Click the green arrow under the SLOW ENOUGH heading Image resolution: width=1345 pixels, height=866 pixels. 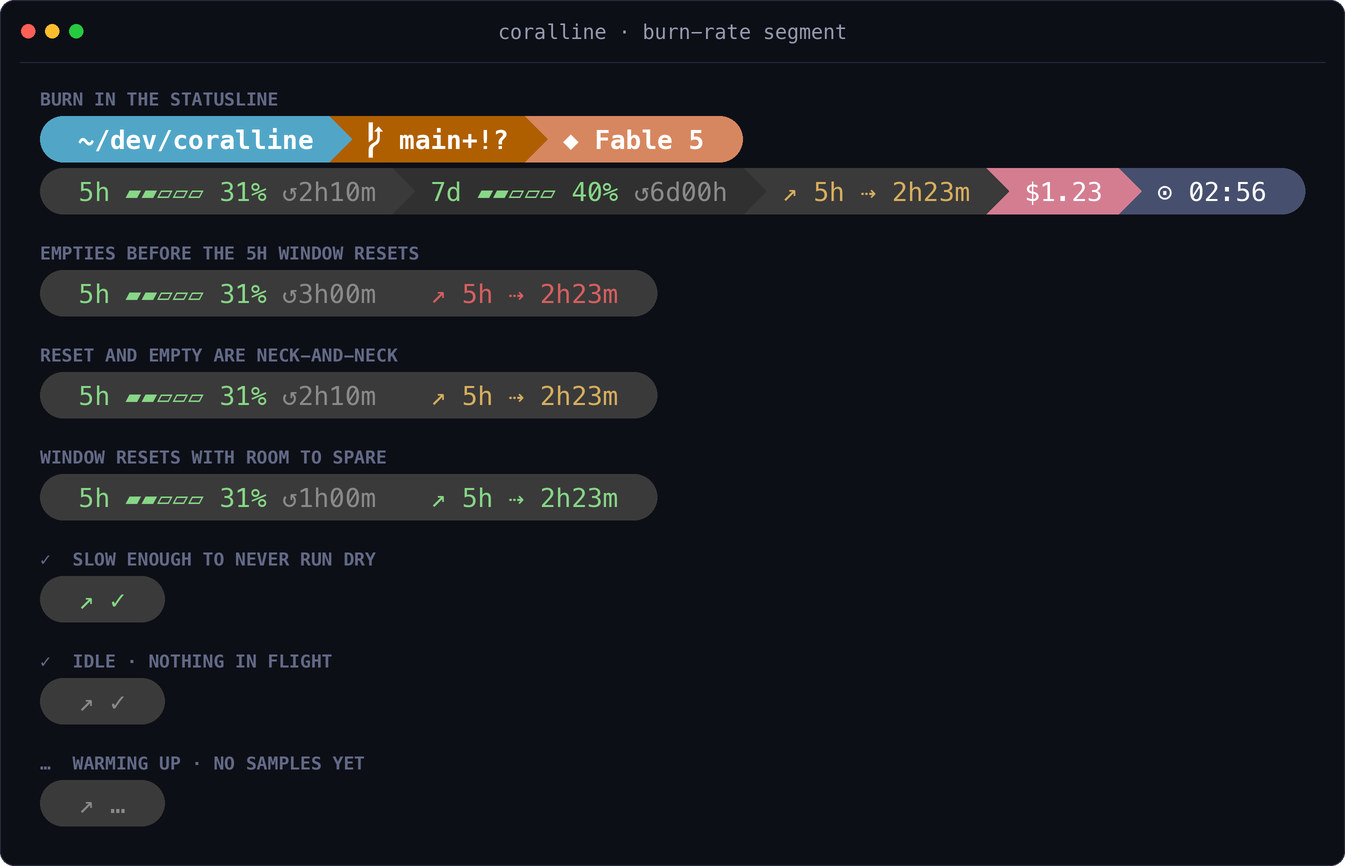point(86,602)
